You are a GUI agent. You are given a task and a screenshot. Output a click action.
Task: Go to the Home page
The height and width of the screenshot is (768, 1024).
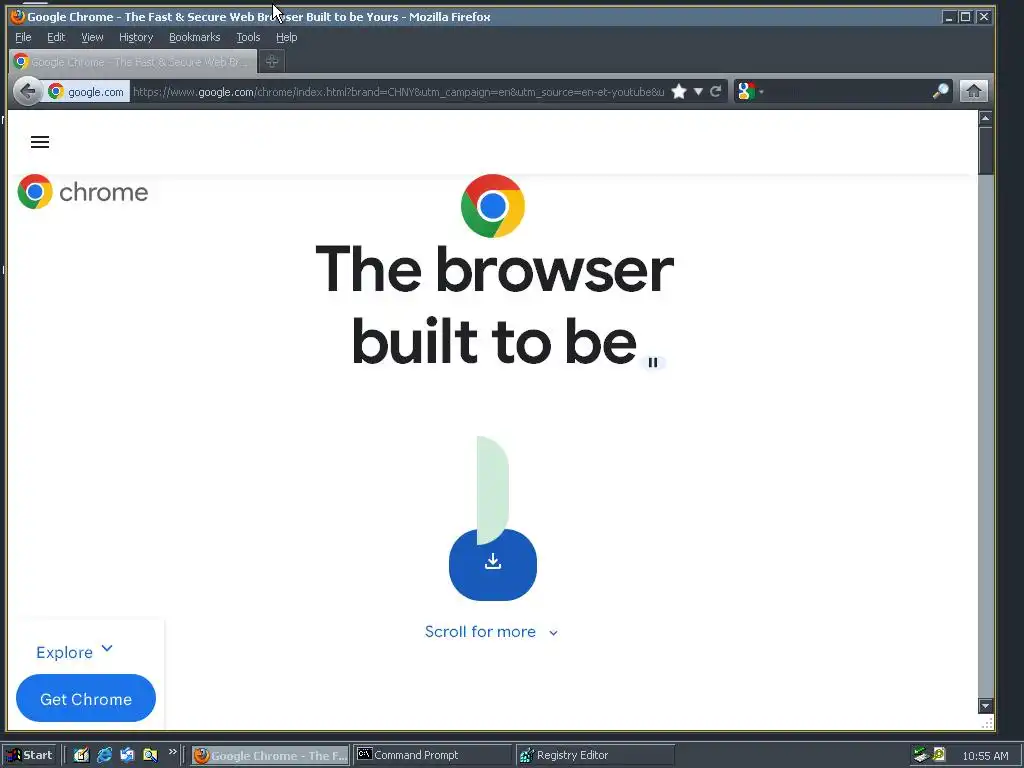pyautogui.click(x=973, y=91)
